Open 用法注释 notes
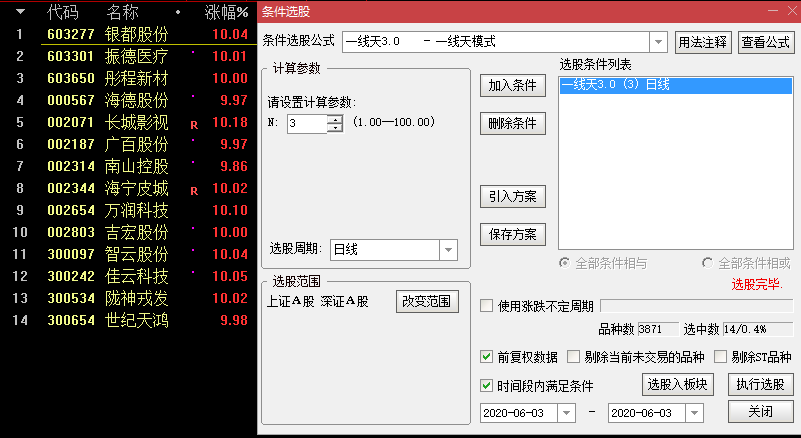801x438 pixels. click(x=703, y=42)
